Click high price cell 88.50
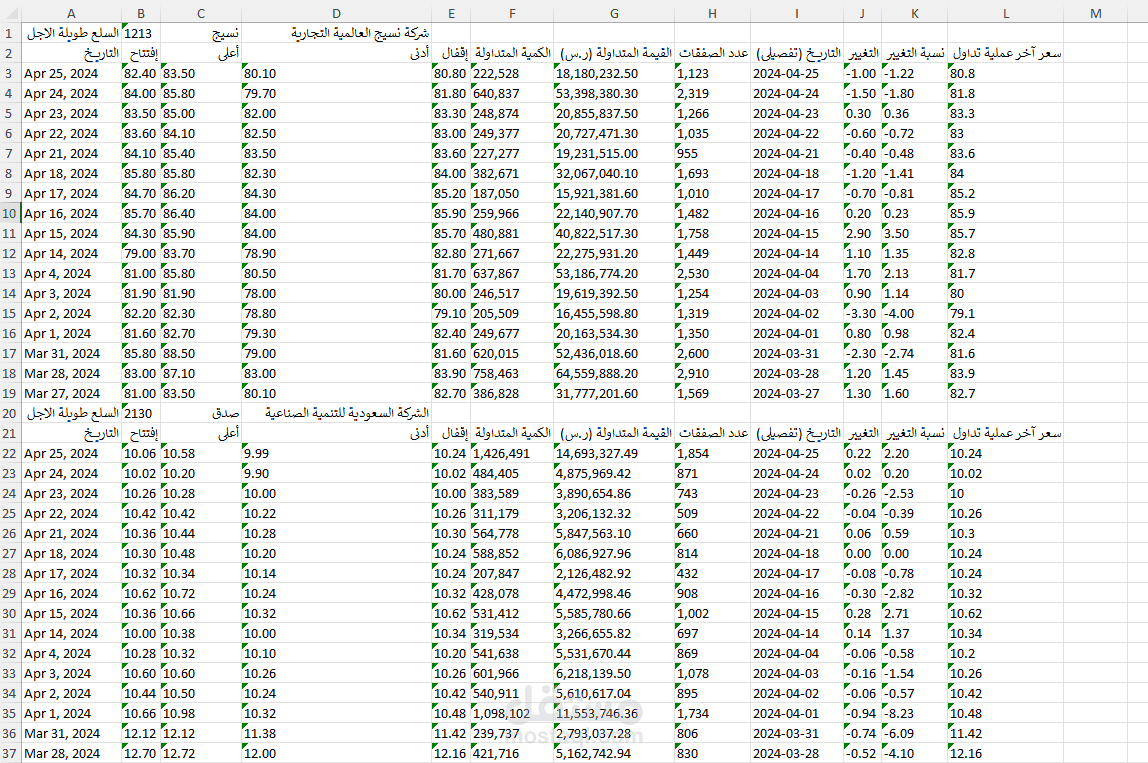The height and width of the screenshot is (763, 1148). [x=201, y=354]
